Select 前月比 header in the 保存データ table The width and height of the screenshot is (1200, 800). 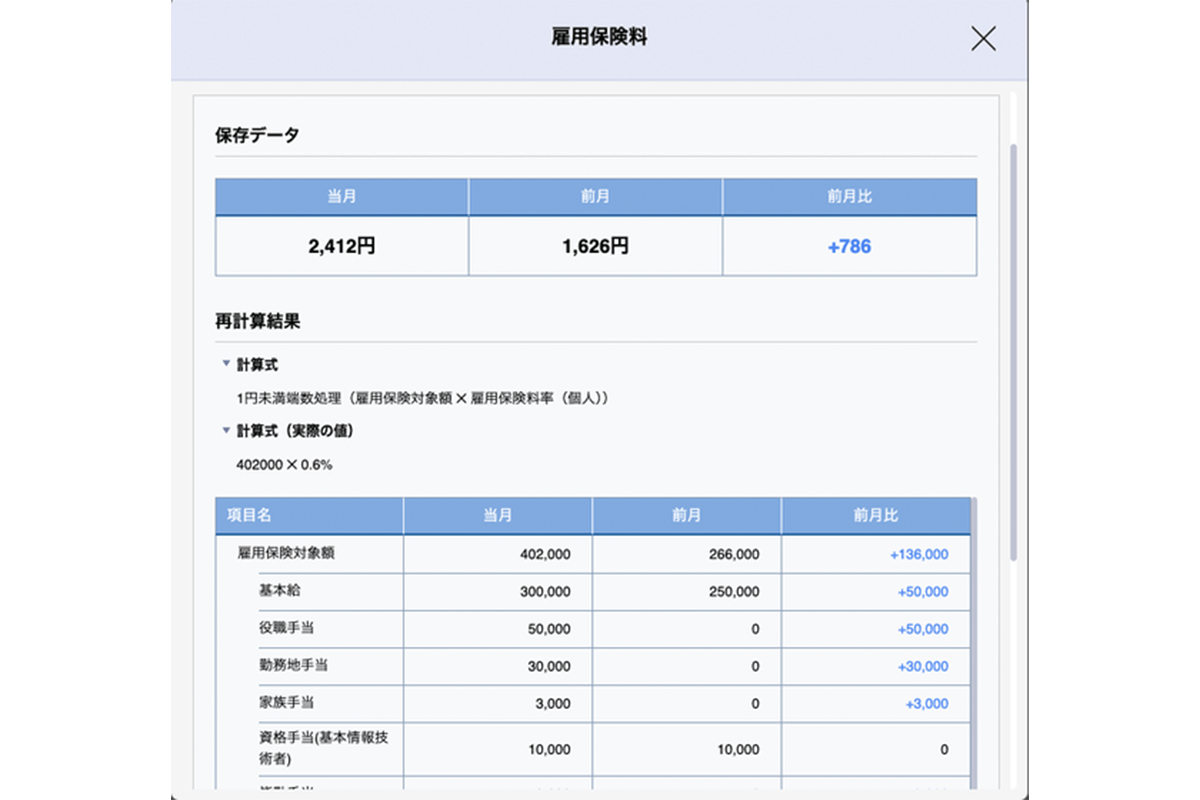point(849,197)
